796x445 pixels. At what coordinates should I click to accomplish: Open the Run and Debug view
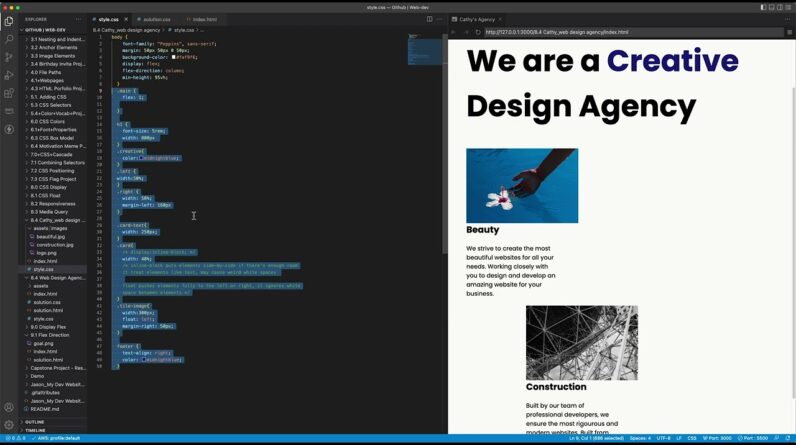(x=9, y=75)
